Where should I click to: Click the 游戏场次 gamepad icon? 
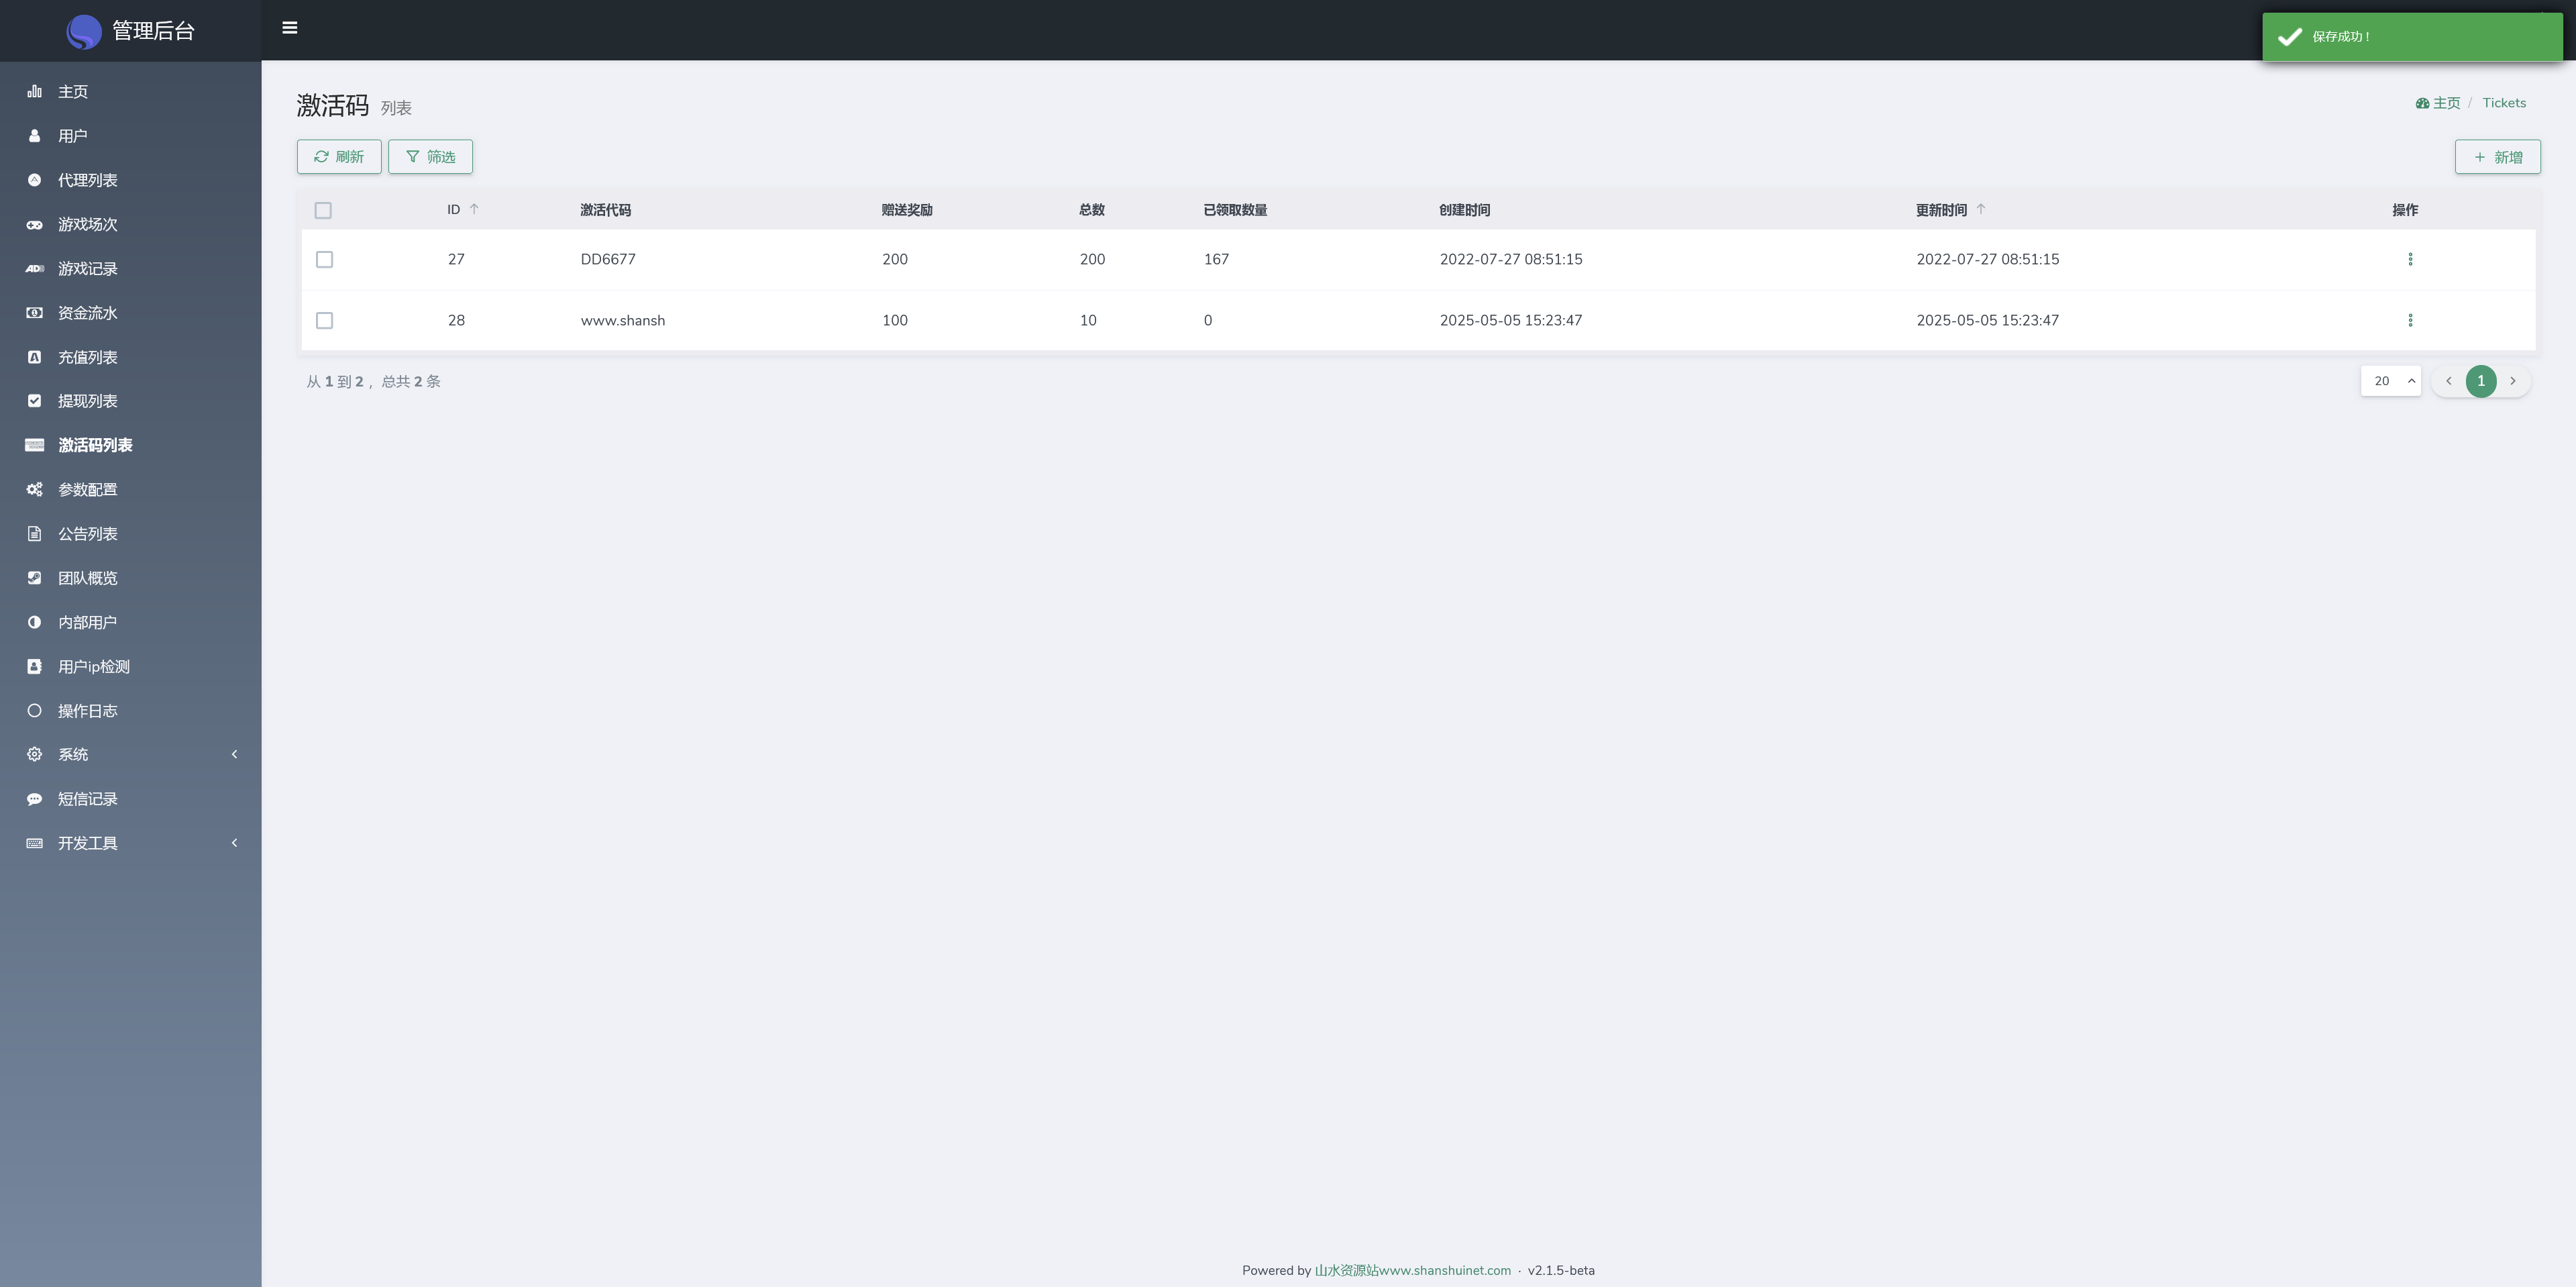point(35,224)
